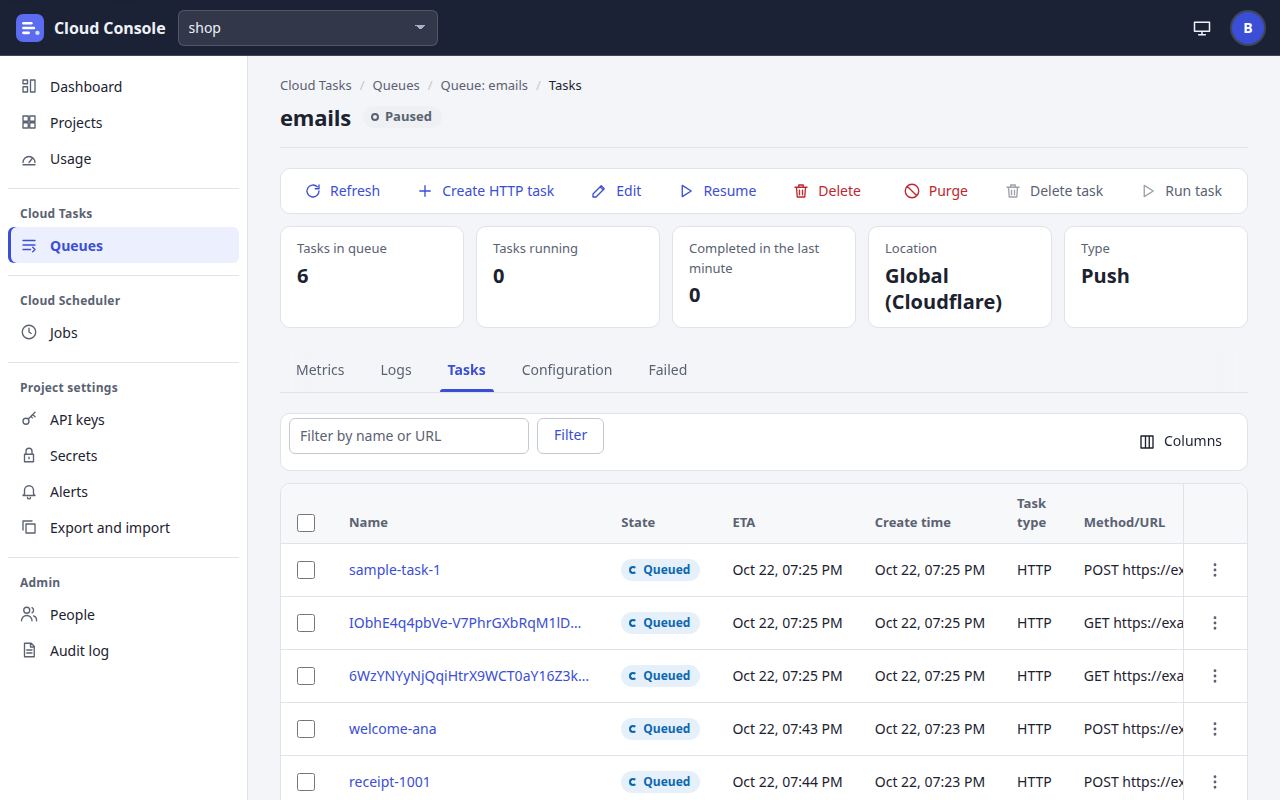Go to Projects in sidebar
The width and height of the screenshot is (1280, 800).
[123, 123]
